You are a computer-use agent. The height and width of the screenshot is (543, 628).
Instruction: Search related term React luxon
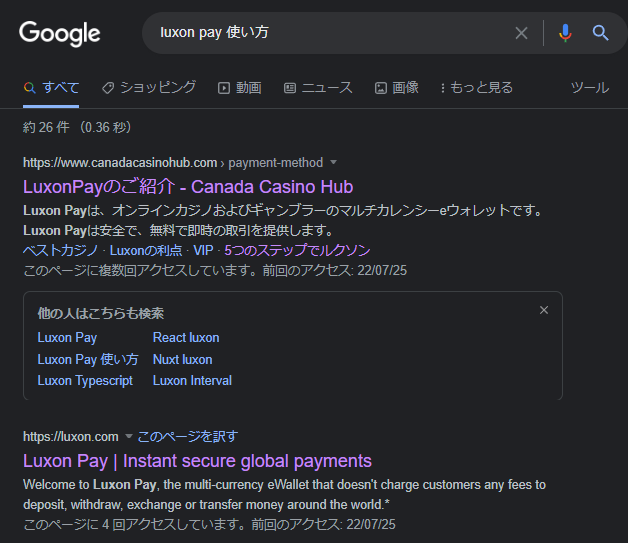(186, 338)
